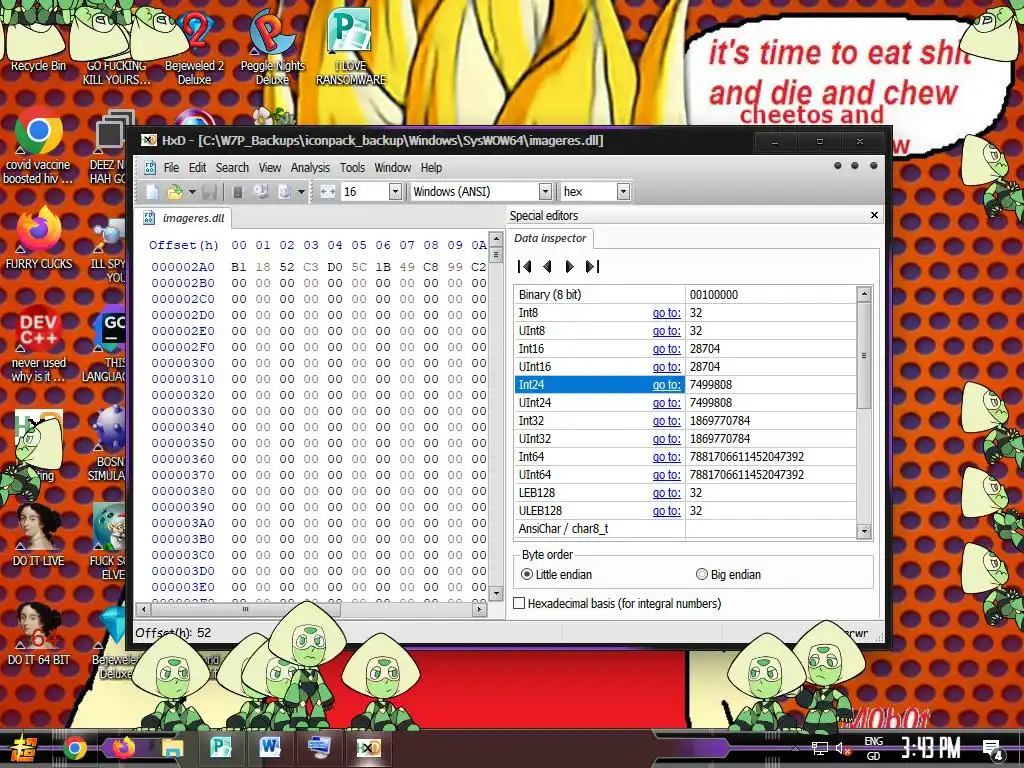Switch to the imageres.dll file tab

pos(184,218)
